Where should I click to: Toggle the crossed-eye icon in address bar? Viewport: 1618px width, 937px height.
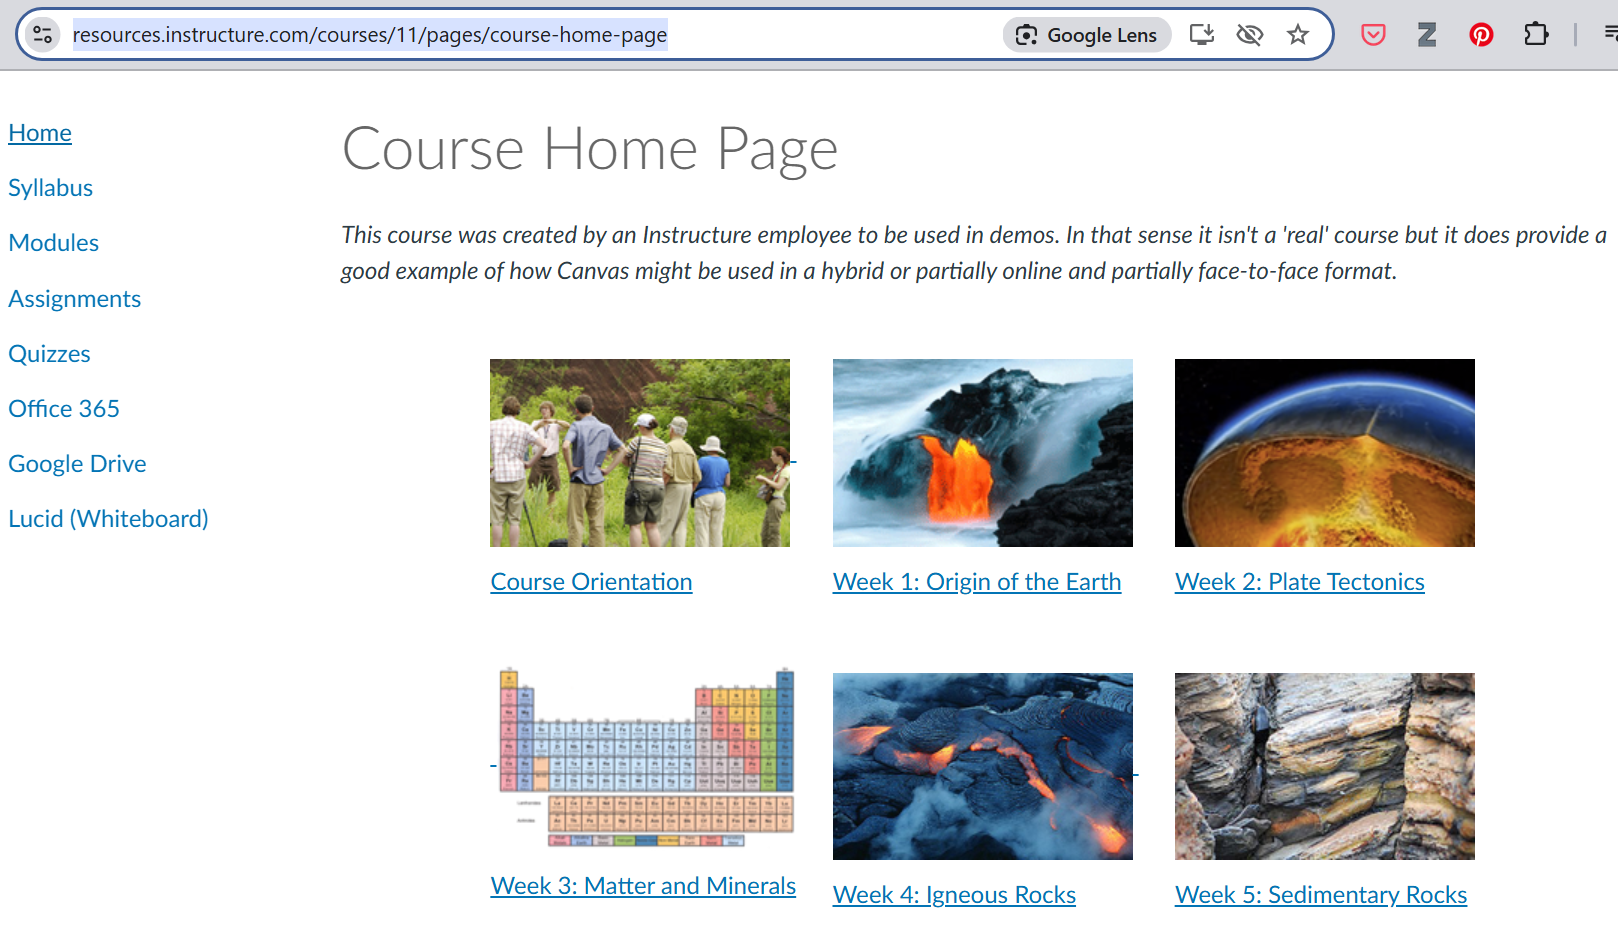tap(1249, 34)
